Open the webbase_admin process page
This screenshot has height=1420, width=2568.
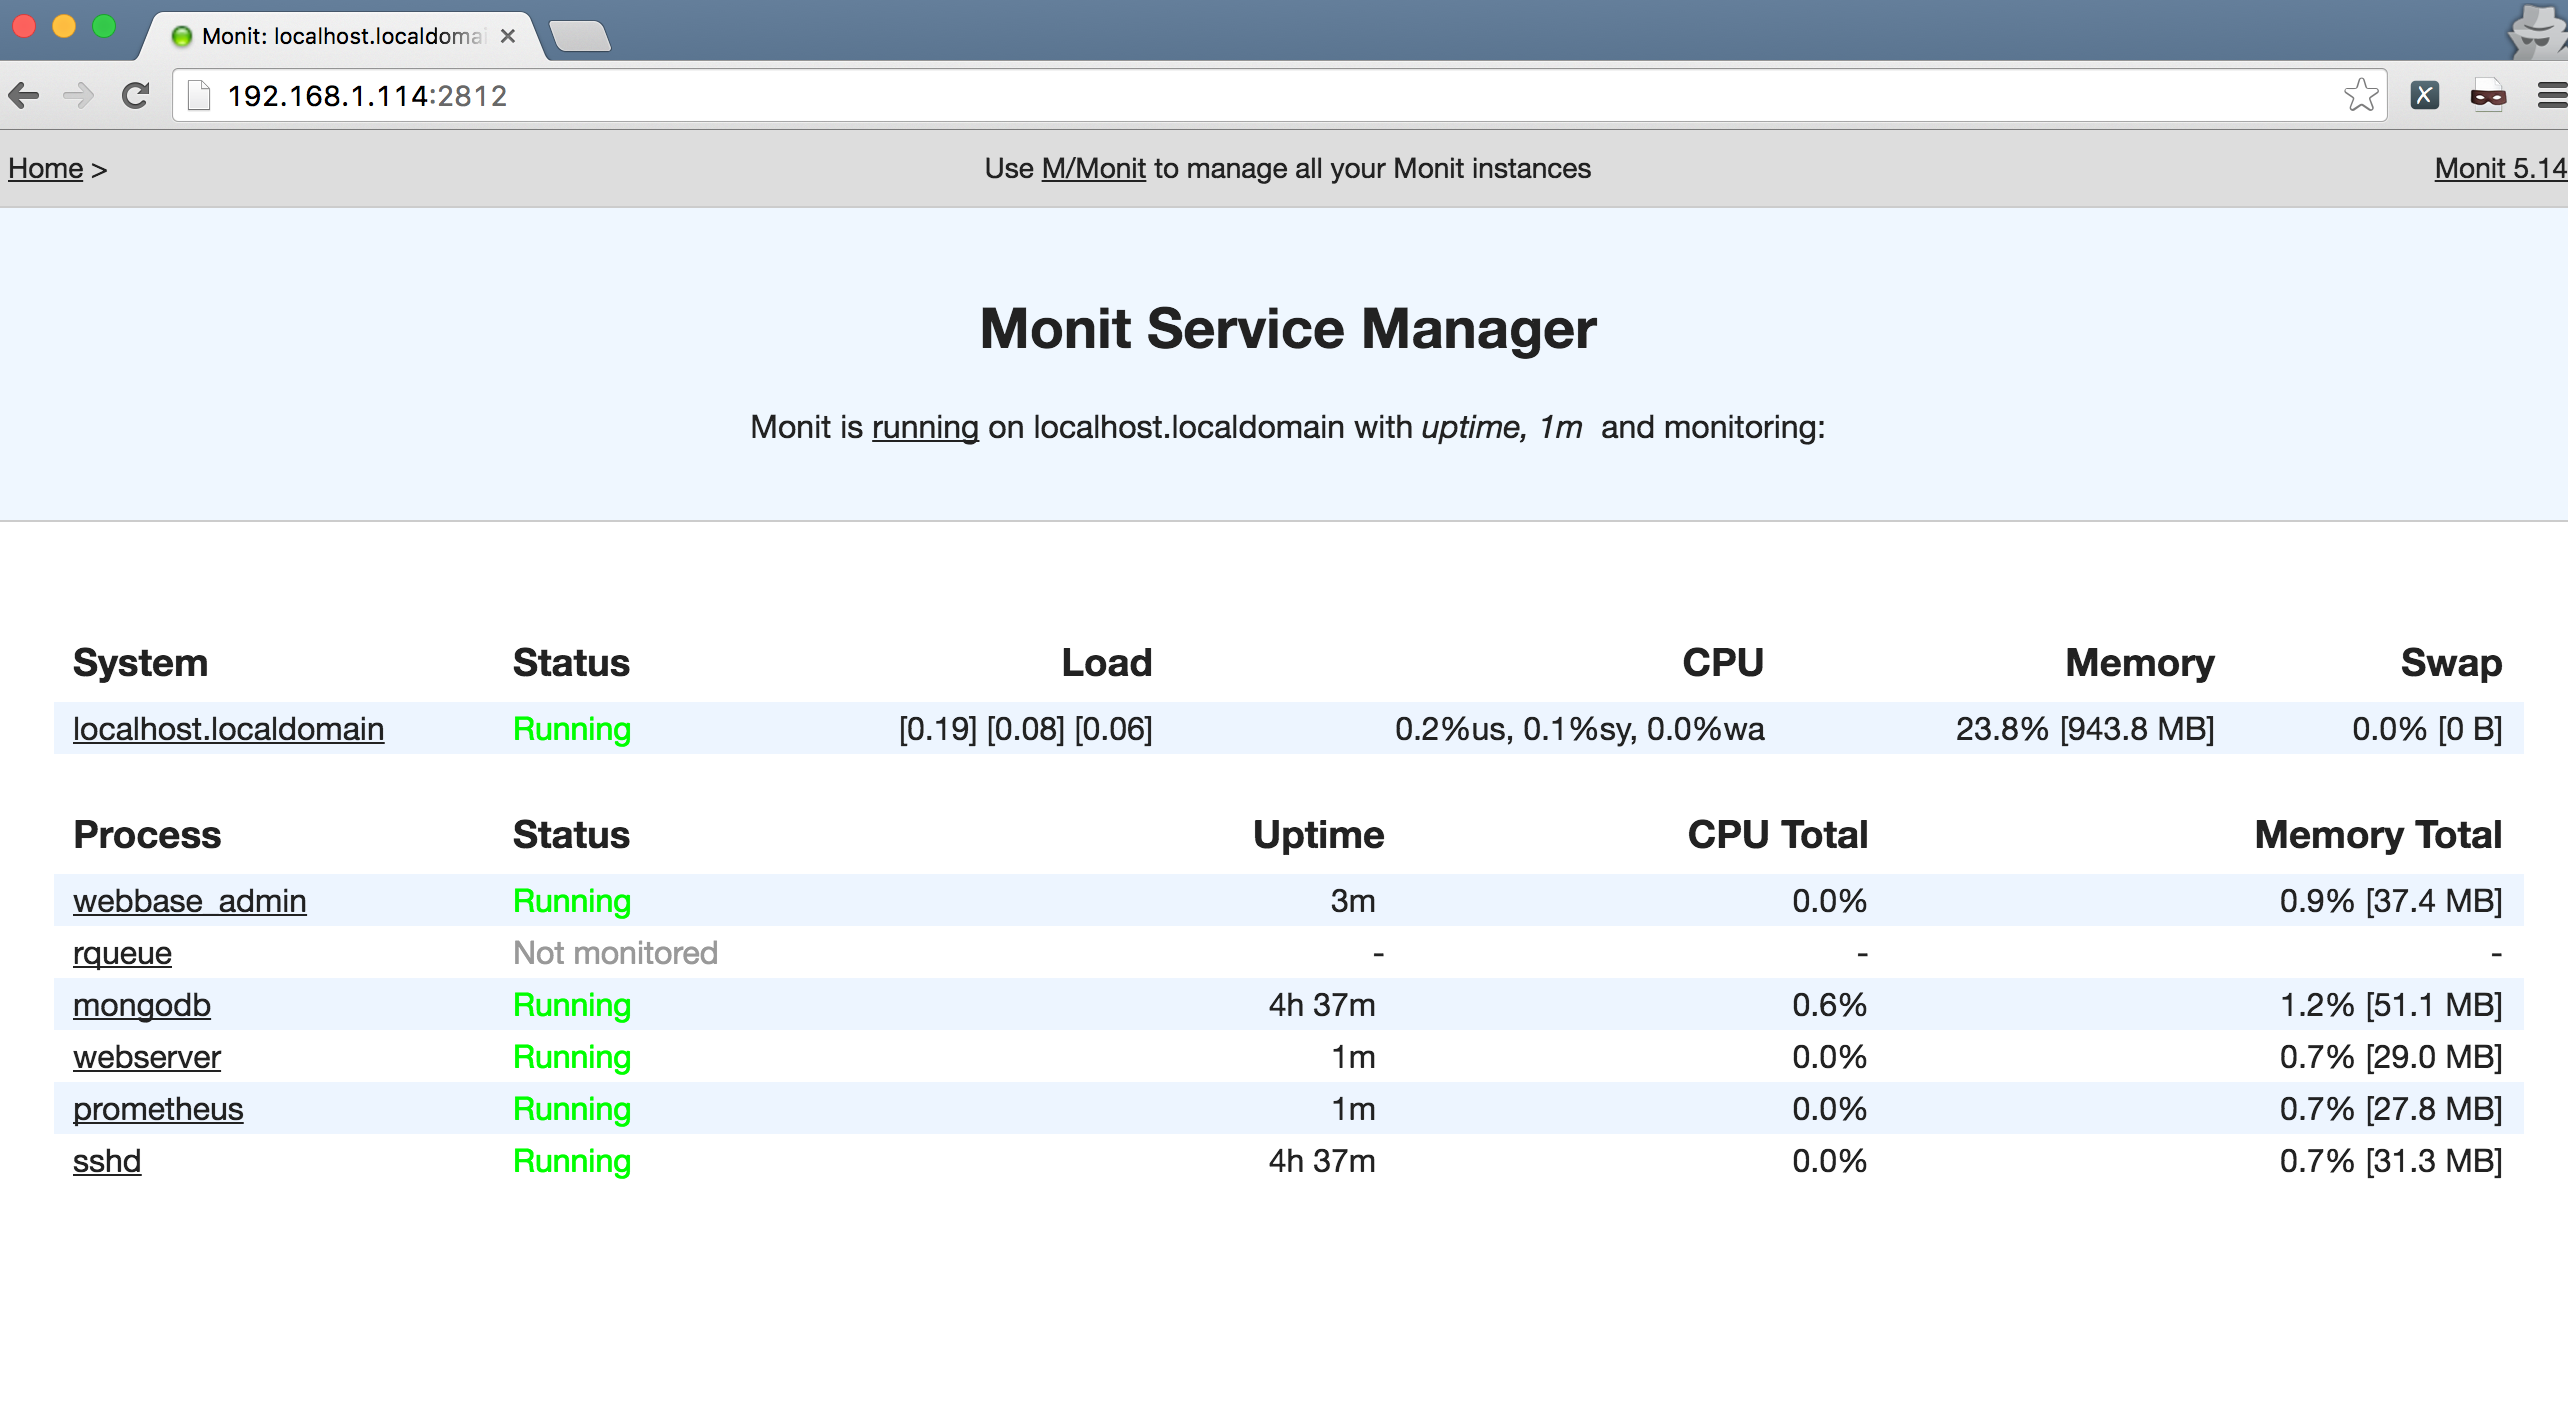(189, 901)
